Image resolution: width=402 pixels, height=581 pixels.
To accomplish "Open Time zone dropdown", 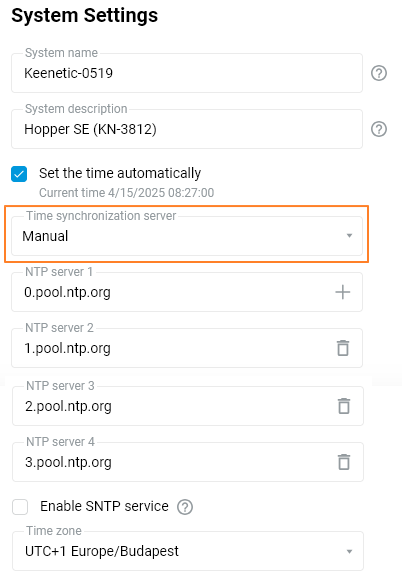I will 188,551.
